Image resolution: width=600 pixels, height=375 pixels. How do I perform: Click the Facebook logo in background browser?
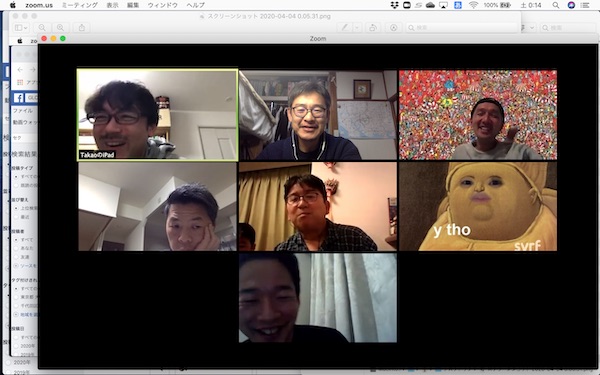coord(19,98)
